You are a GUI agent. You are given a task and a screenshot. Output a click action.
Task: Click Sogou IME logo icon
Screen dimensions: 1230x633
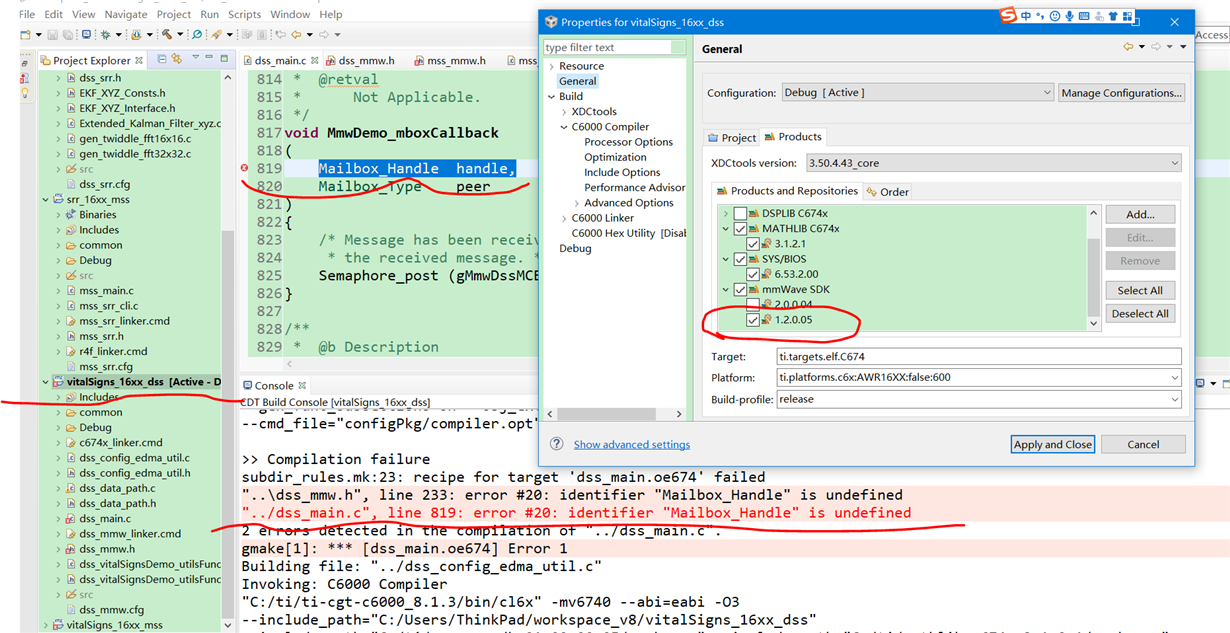1008,15
